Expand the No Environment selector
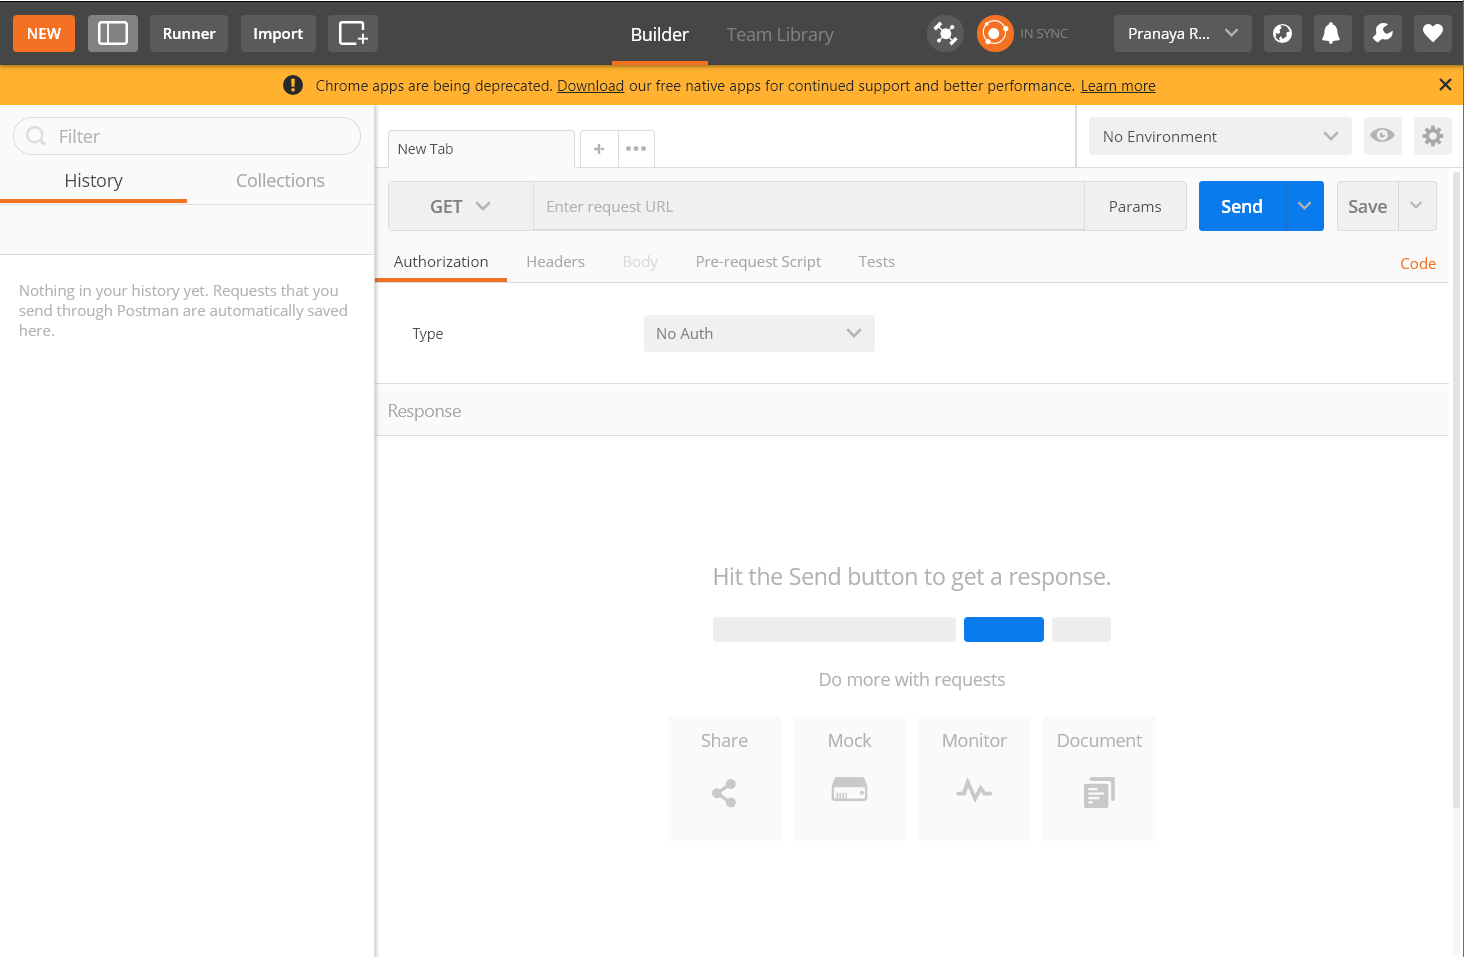 point(1218,136)
